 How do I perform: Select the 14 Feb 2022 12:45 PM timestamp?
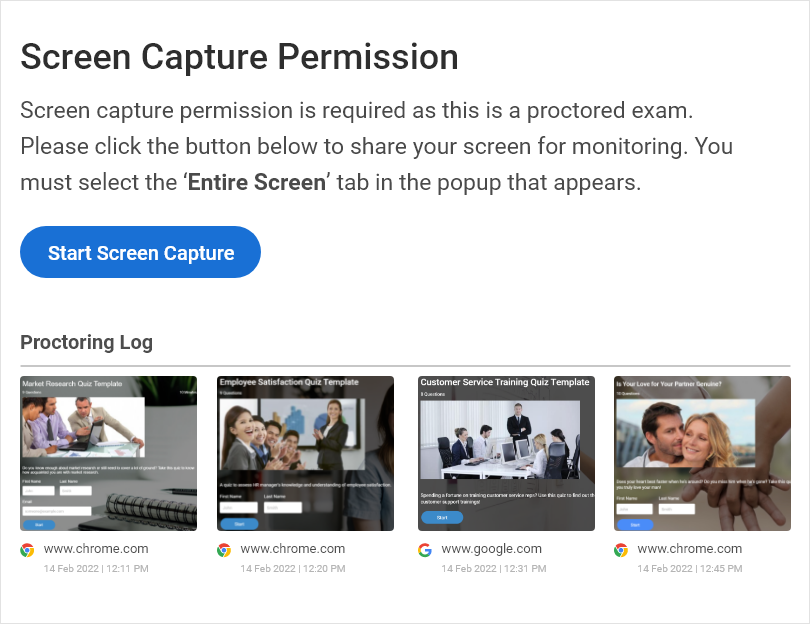pyautogui.click(x=690, y=568)
